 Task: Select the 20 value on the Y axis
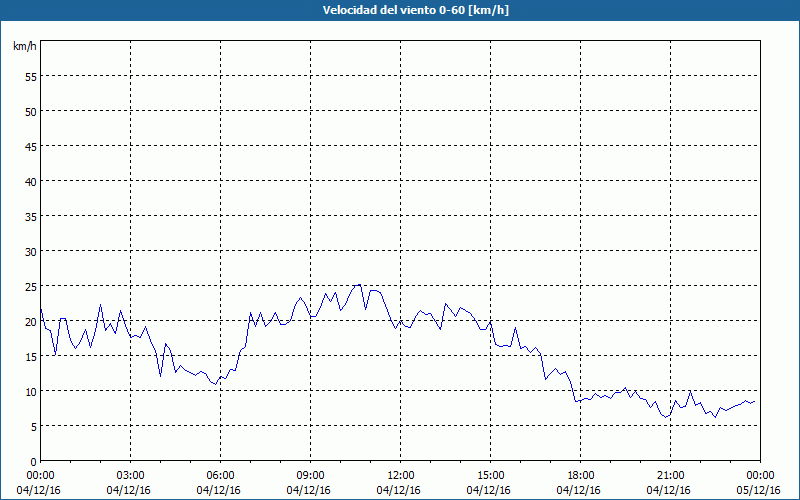pos(31,322)
